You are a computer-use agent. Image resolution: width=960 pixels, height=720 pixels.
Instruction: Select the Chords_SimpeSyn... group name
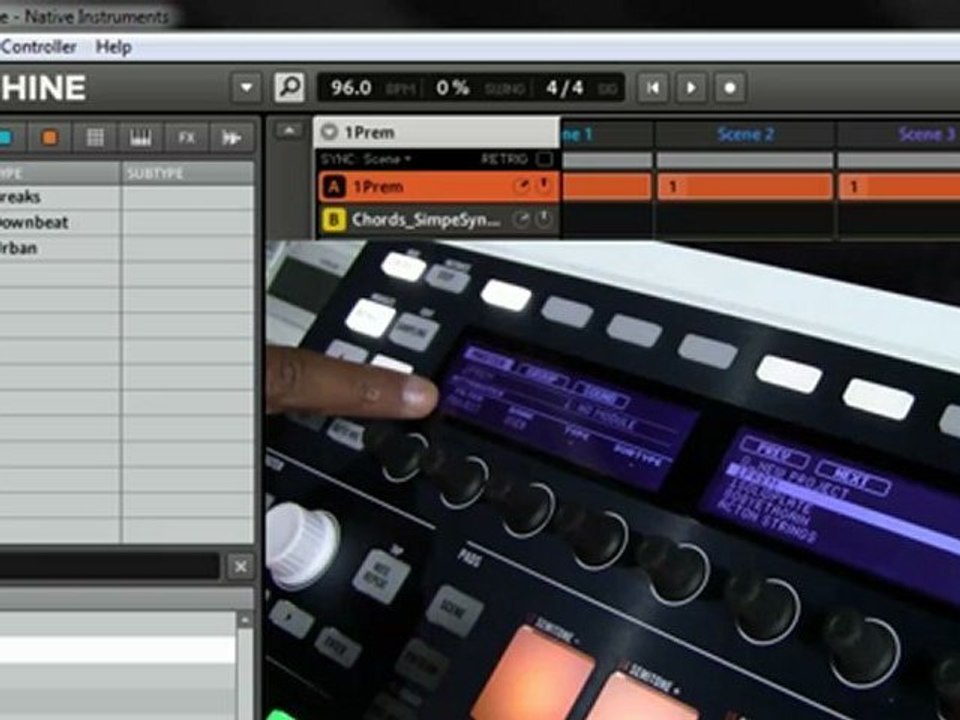[x=426, y=219]
